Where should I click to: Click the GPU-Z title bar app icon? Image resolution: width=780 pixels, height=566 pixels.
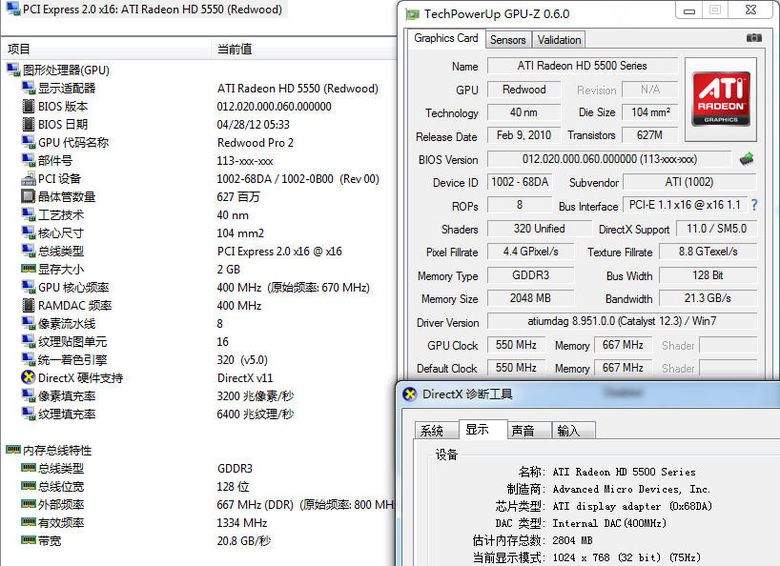coord(412,14)
